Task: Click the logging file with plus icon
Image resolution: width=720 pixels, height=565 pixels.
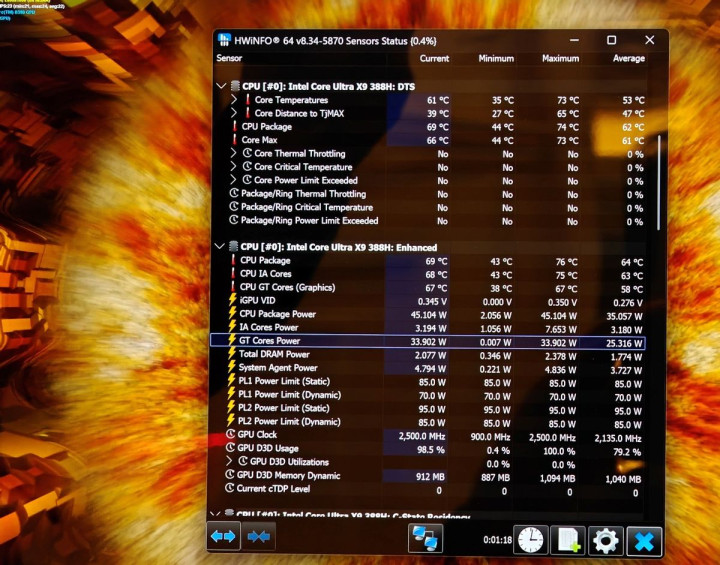Action: point(568,540)
